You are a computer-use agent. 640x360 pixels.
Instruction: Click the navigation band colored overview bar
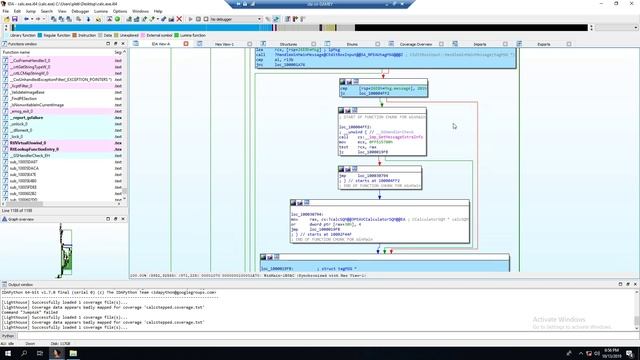[300, 28]
